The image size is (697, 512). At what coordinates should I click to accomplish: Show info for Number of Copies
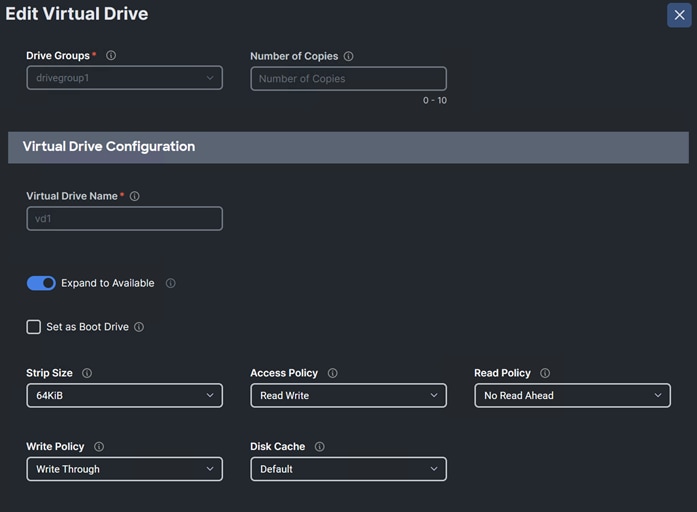(348, 56)
